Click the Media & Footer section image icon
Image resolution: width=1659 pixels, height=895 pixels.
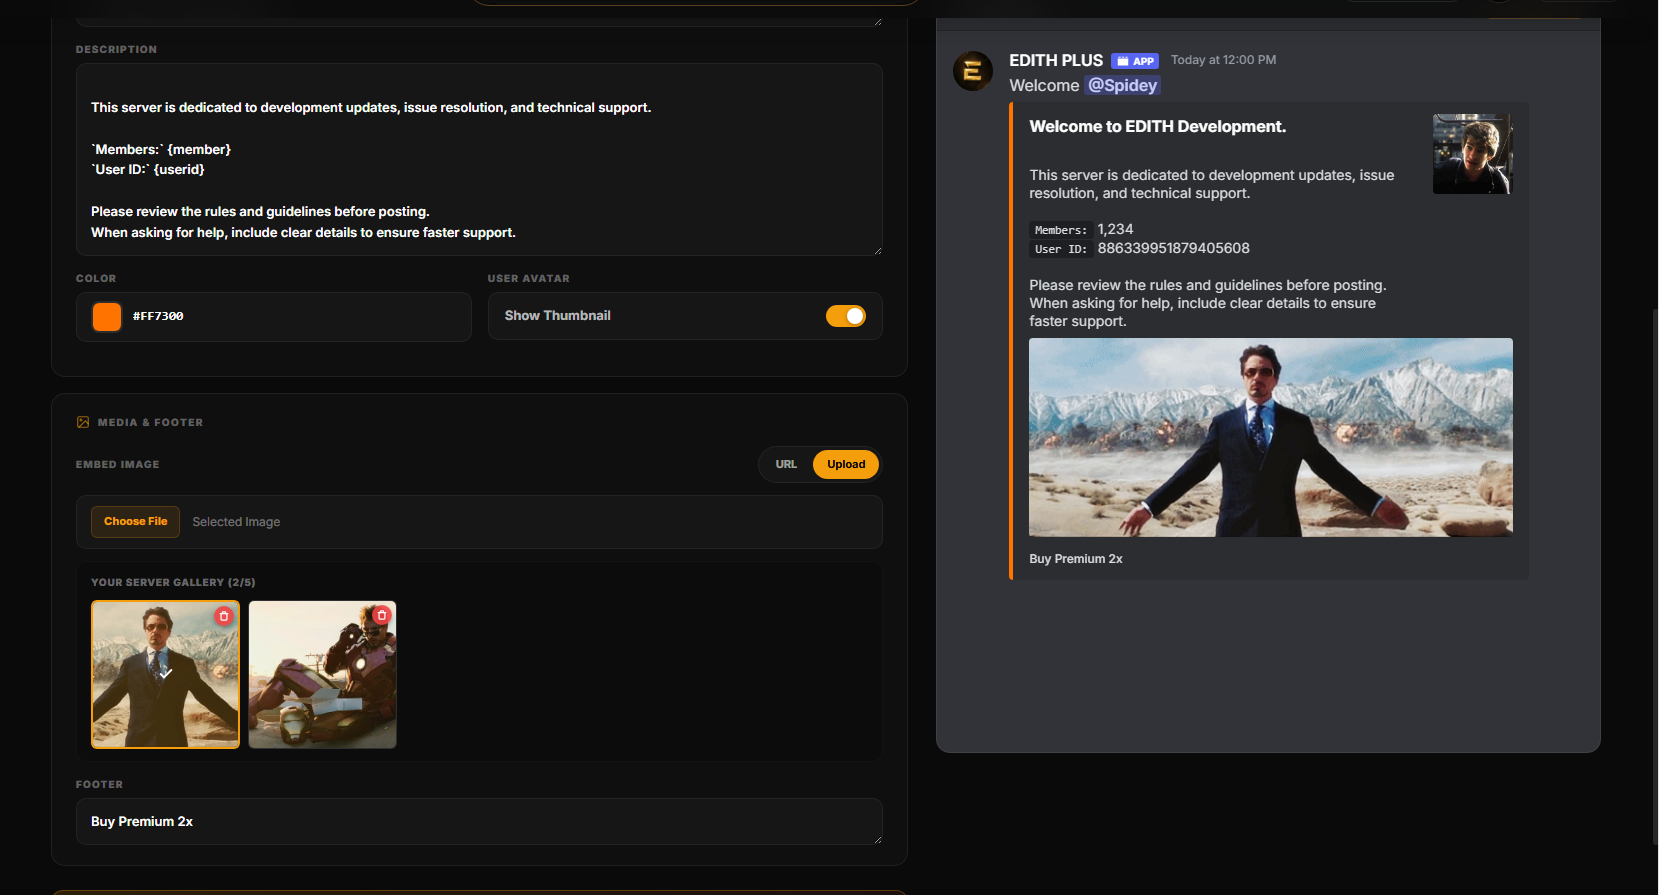coord(83,422)
